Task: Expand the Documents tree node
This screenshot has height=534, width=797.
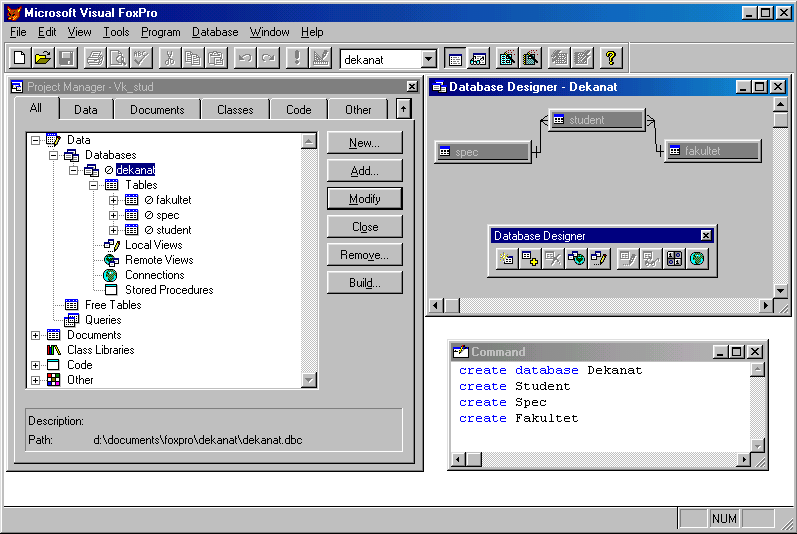Action: click(35, 335)
